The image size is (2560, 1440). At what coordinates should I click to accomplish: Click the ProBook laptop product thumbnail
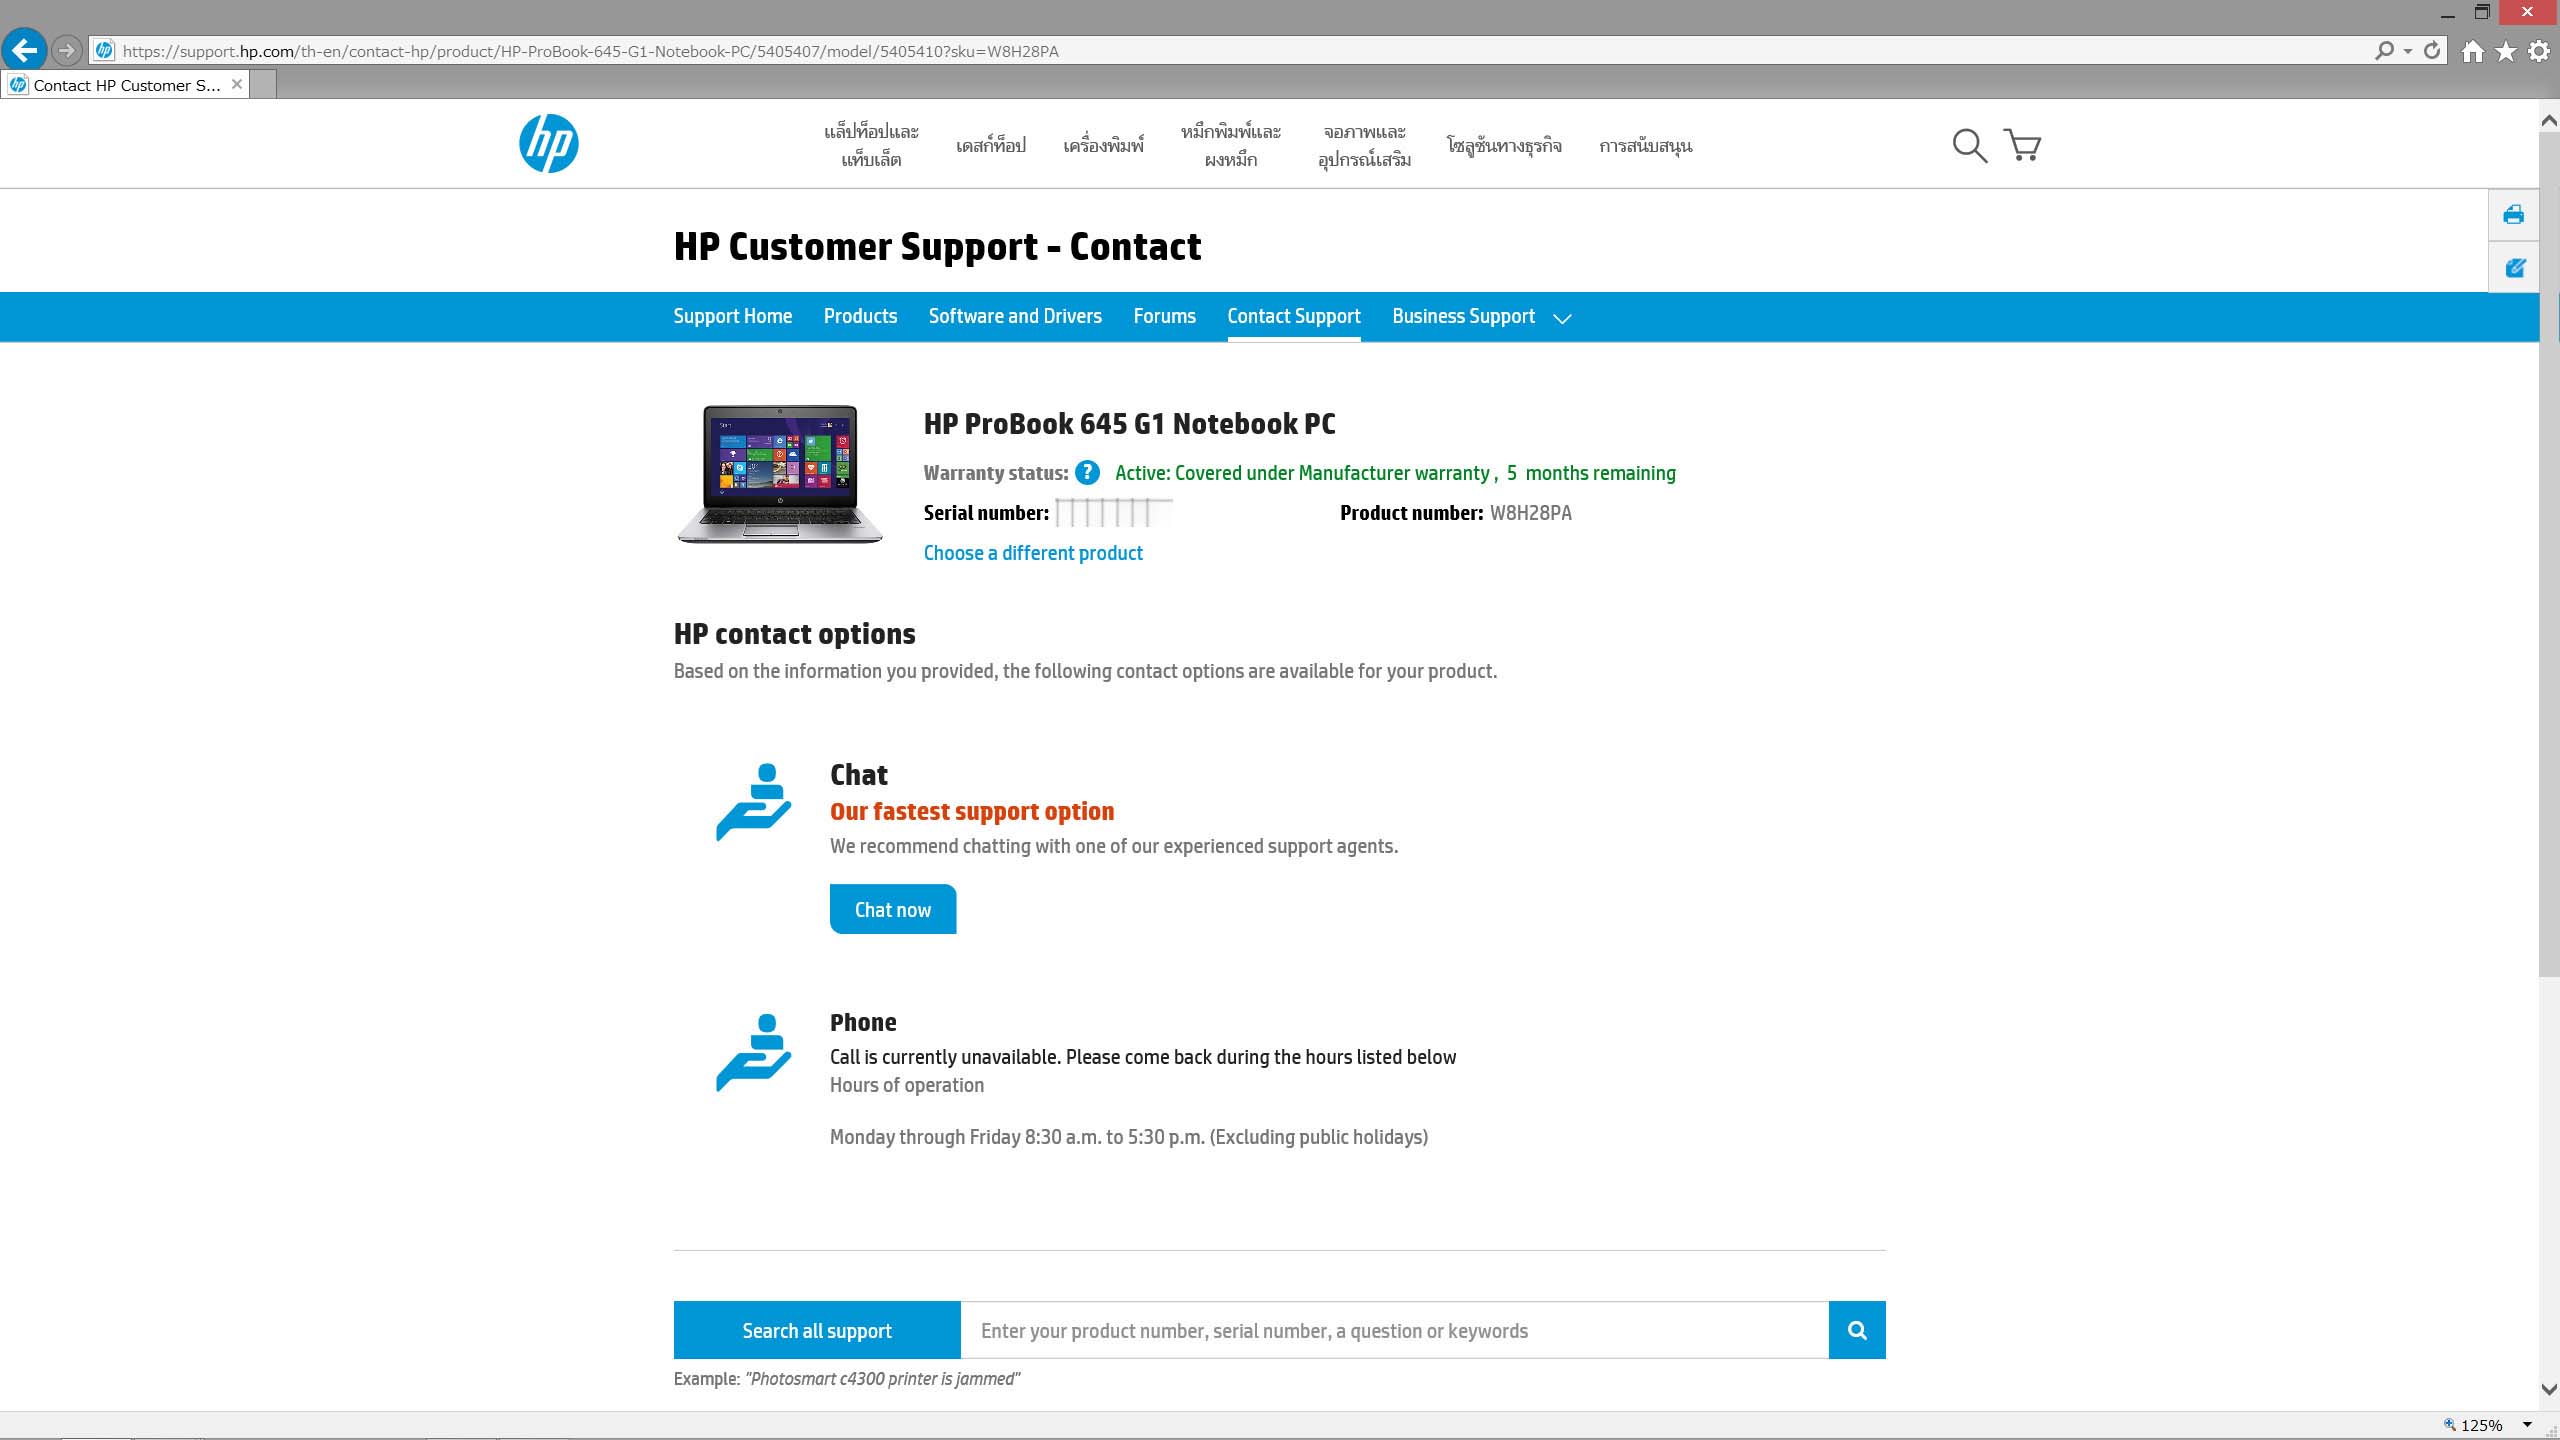coord(780,474)
